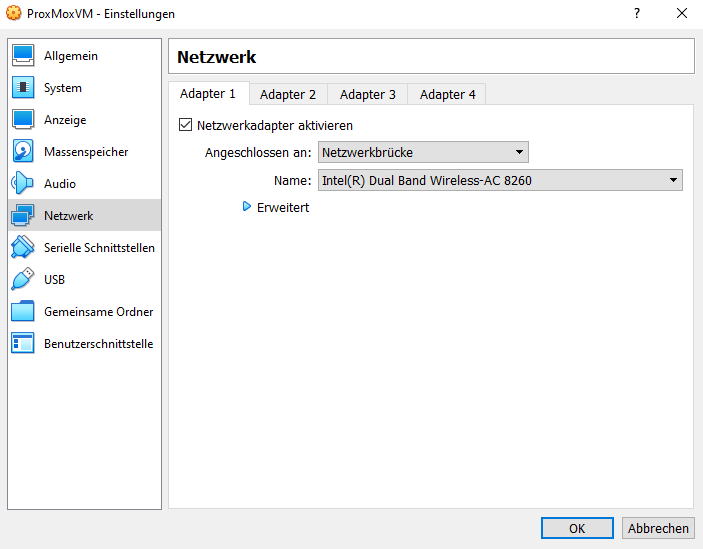
Task: Click the OK button
Action: pyautogui.click(x=577, y=528)
